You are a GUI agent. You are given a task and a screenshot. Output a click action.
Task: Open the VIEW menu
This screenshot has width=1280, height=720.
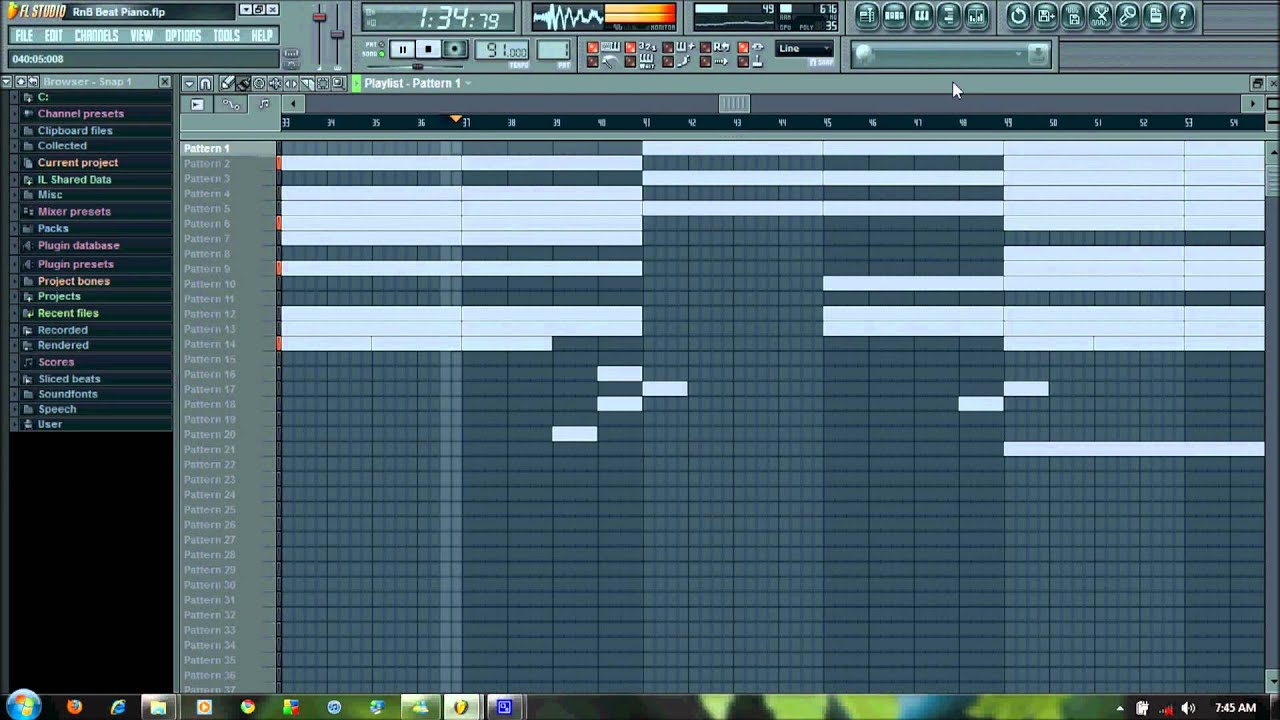(x=142, y=35)
